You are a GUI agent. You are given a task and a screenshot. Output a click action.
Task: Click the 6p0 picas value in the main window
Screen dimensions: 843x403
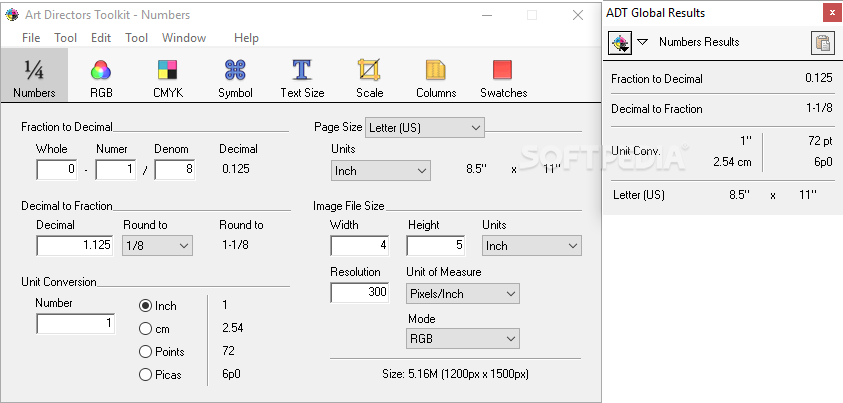[231, 375]
